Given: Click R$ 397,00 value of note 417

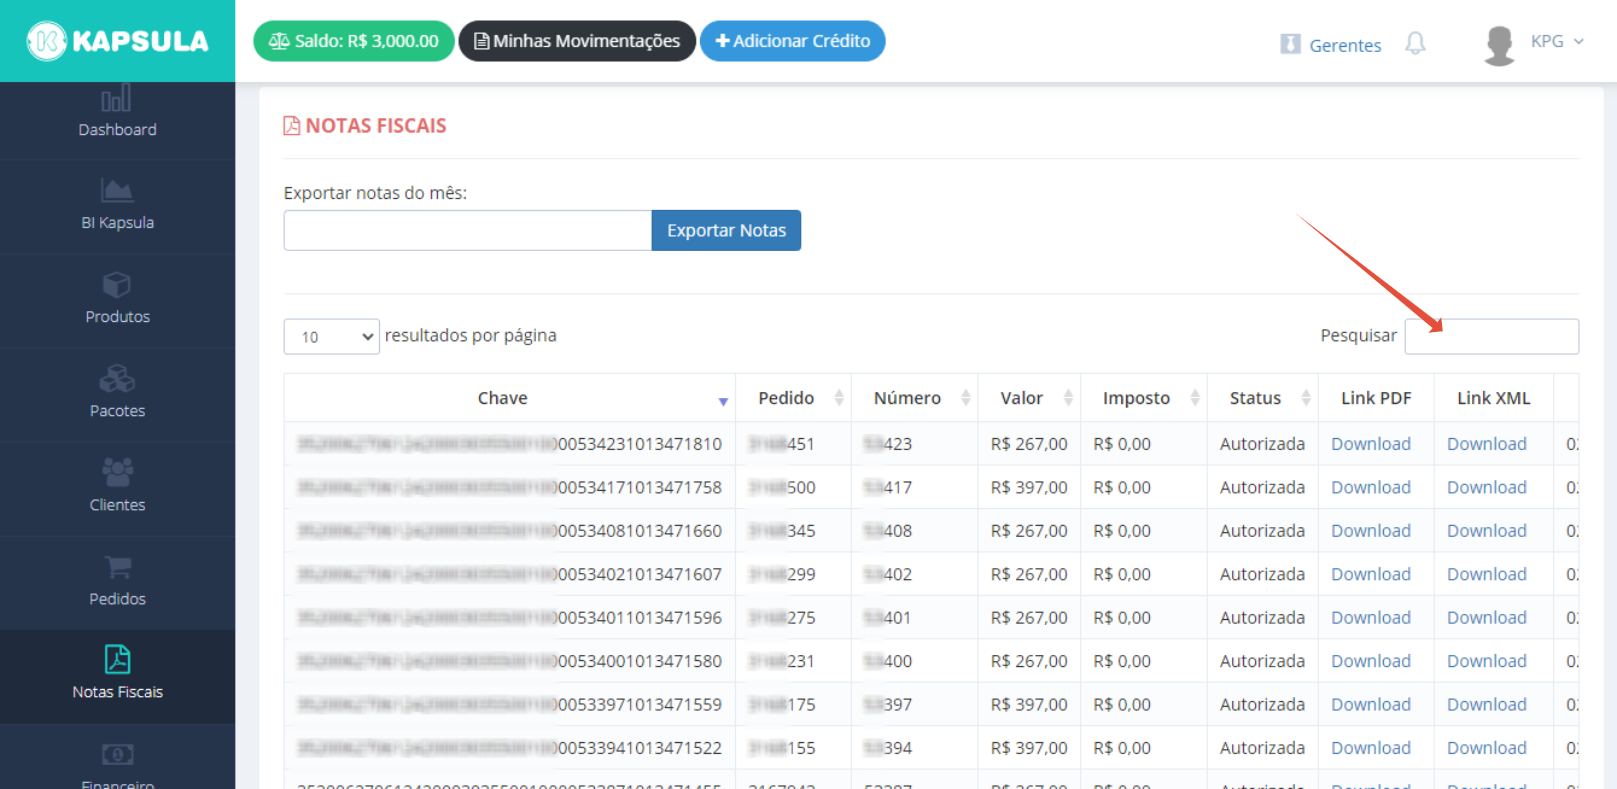Looking at the screenshot, I should click(1029, 487).
